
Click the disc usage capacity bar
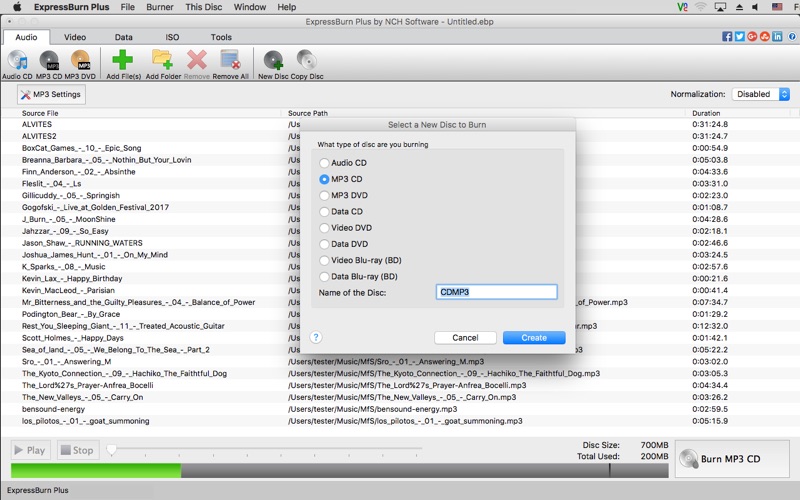(x=340, y=470)
